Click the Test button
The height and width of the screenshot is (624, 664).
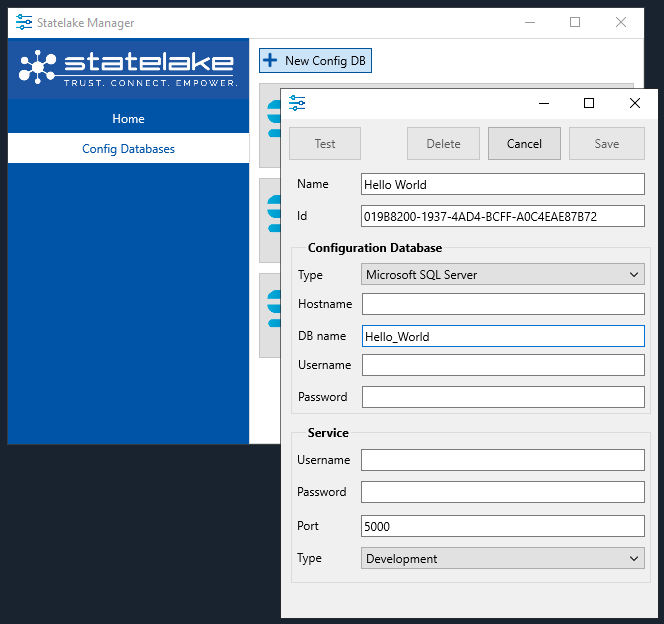click(x=325, y=144)
